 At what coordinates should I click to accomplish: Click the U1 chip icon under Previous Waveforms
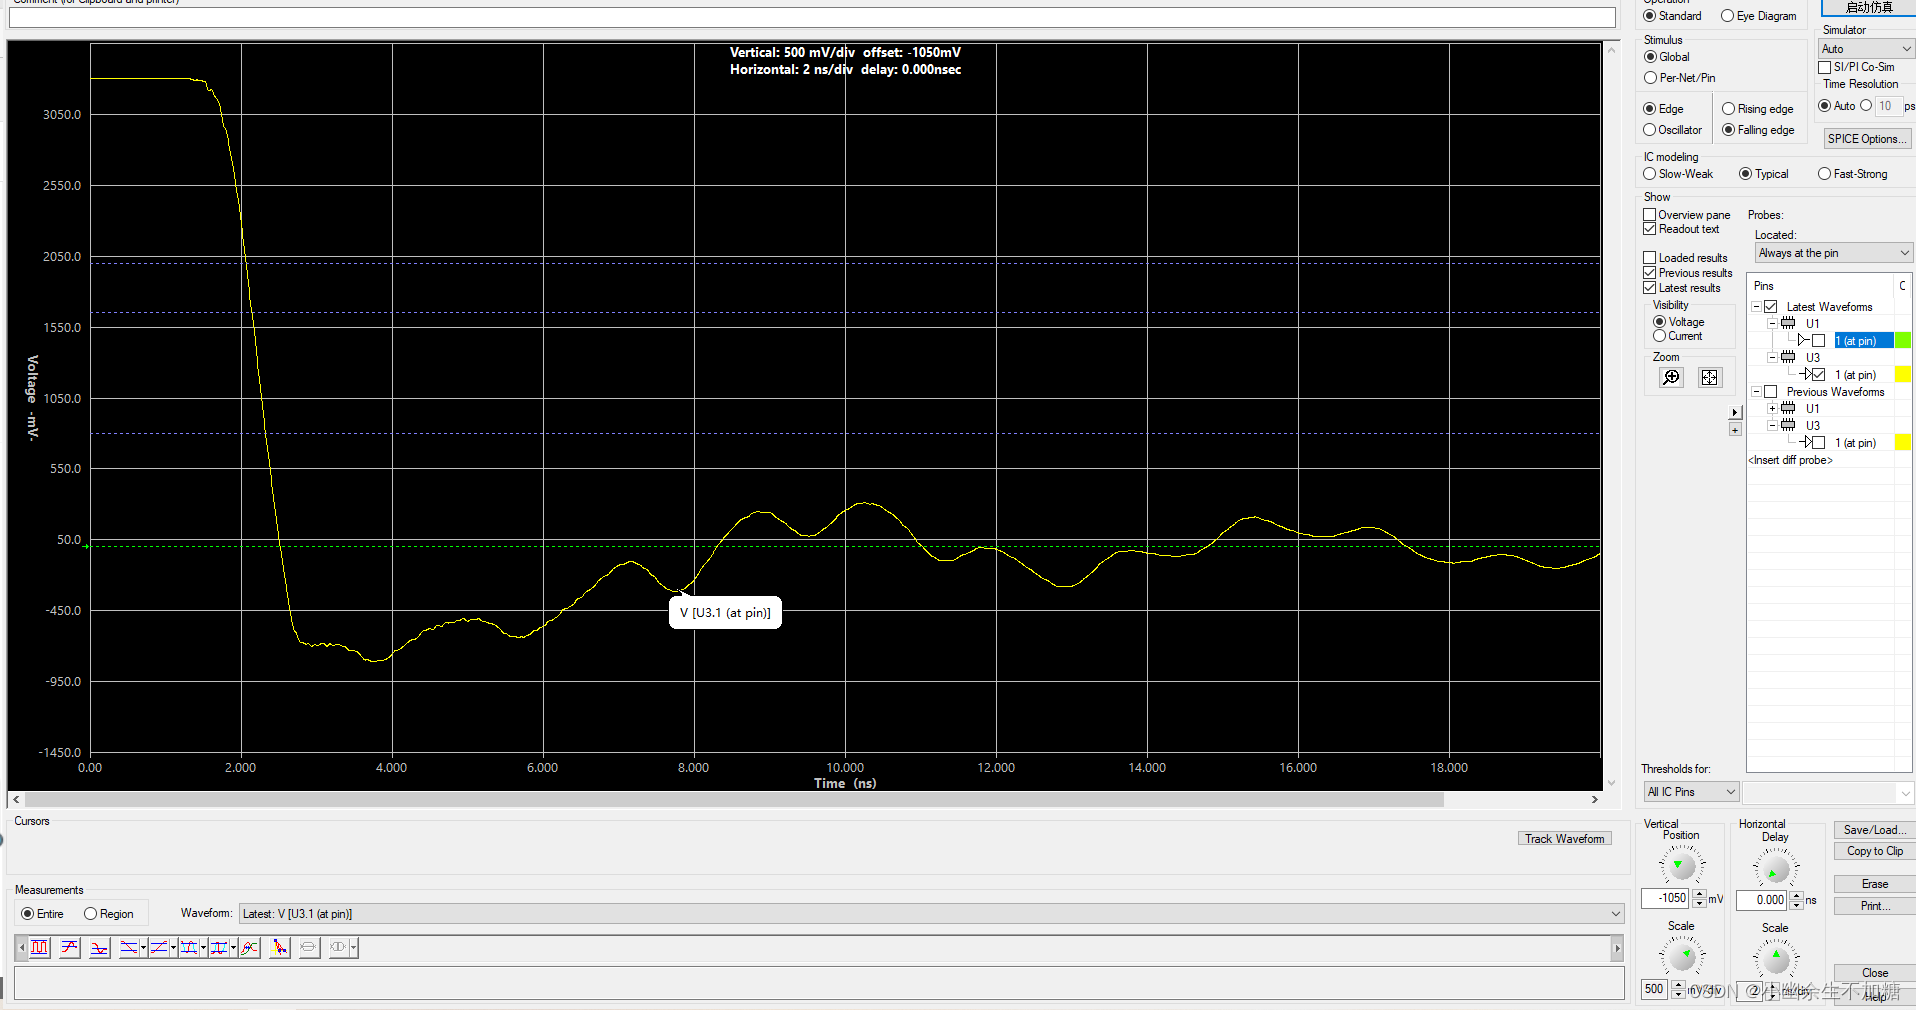coord(1788,408)
